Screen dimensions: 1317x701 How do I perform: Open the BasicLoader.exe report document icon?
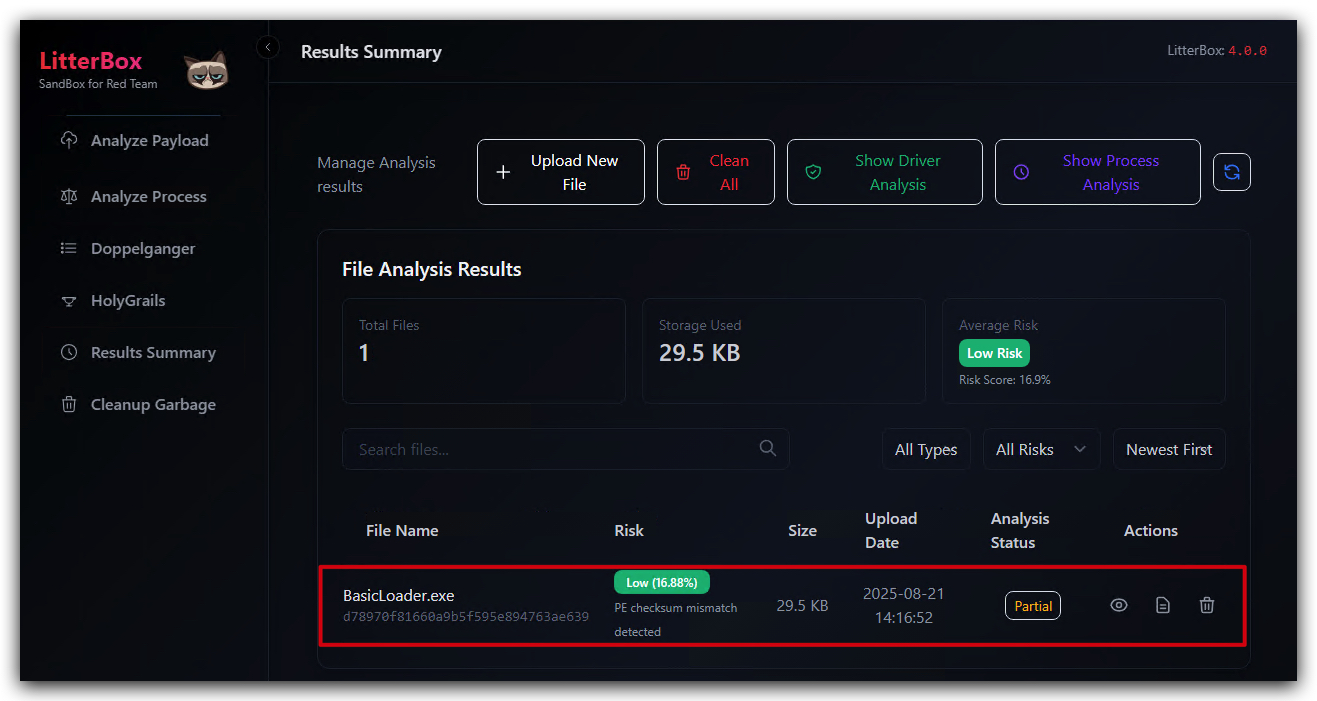1163,605
